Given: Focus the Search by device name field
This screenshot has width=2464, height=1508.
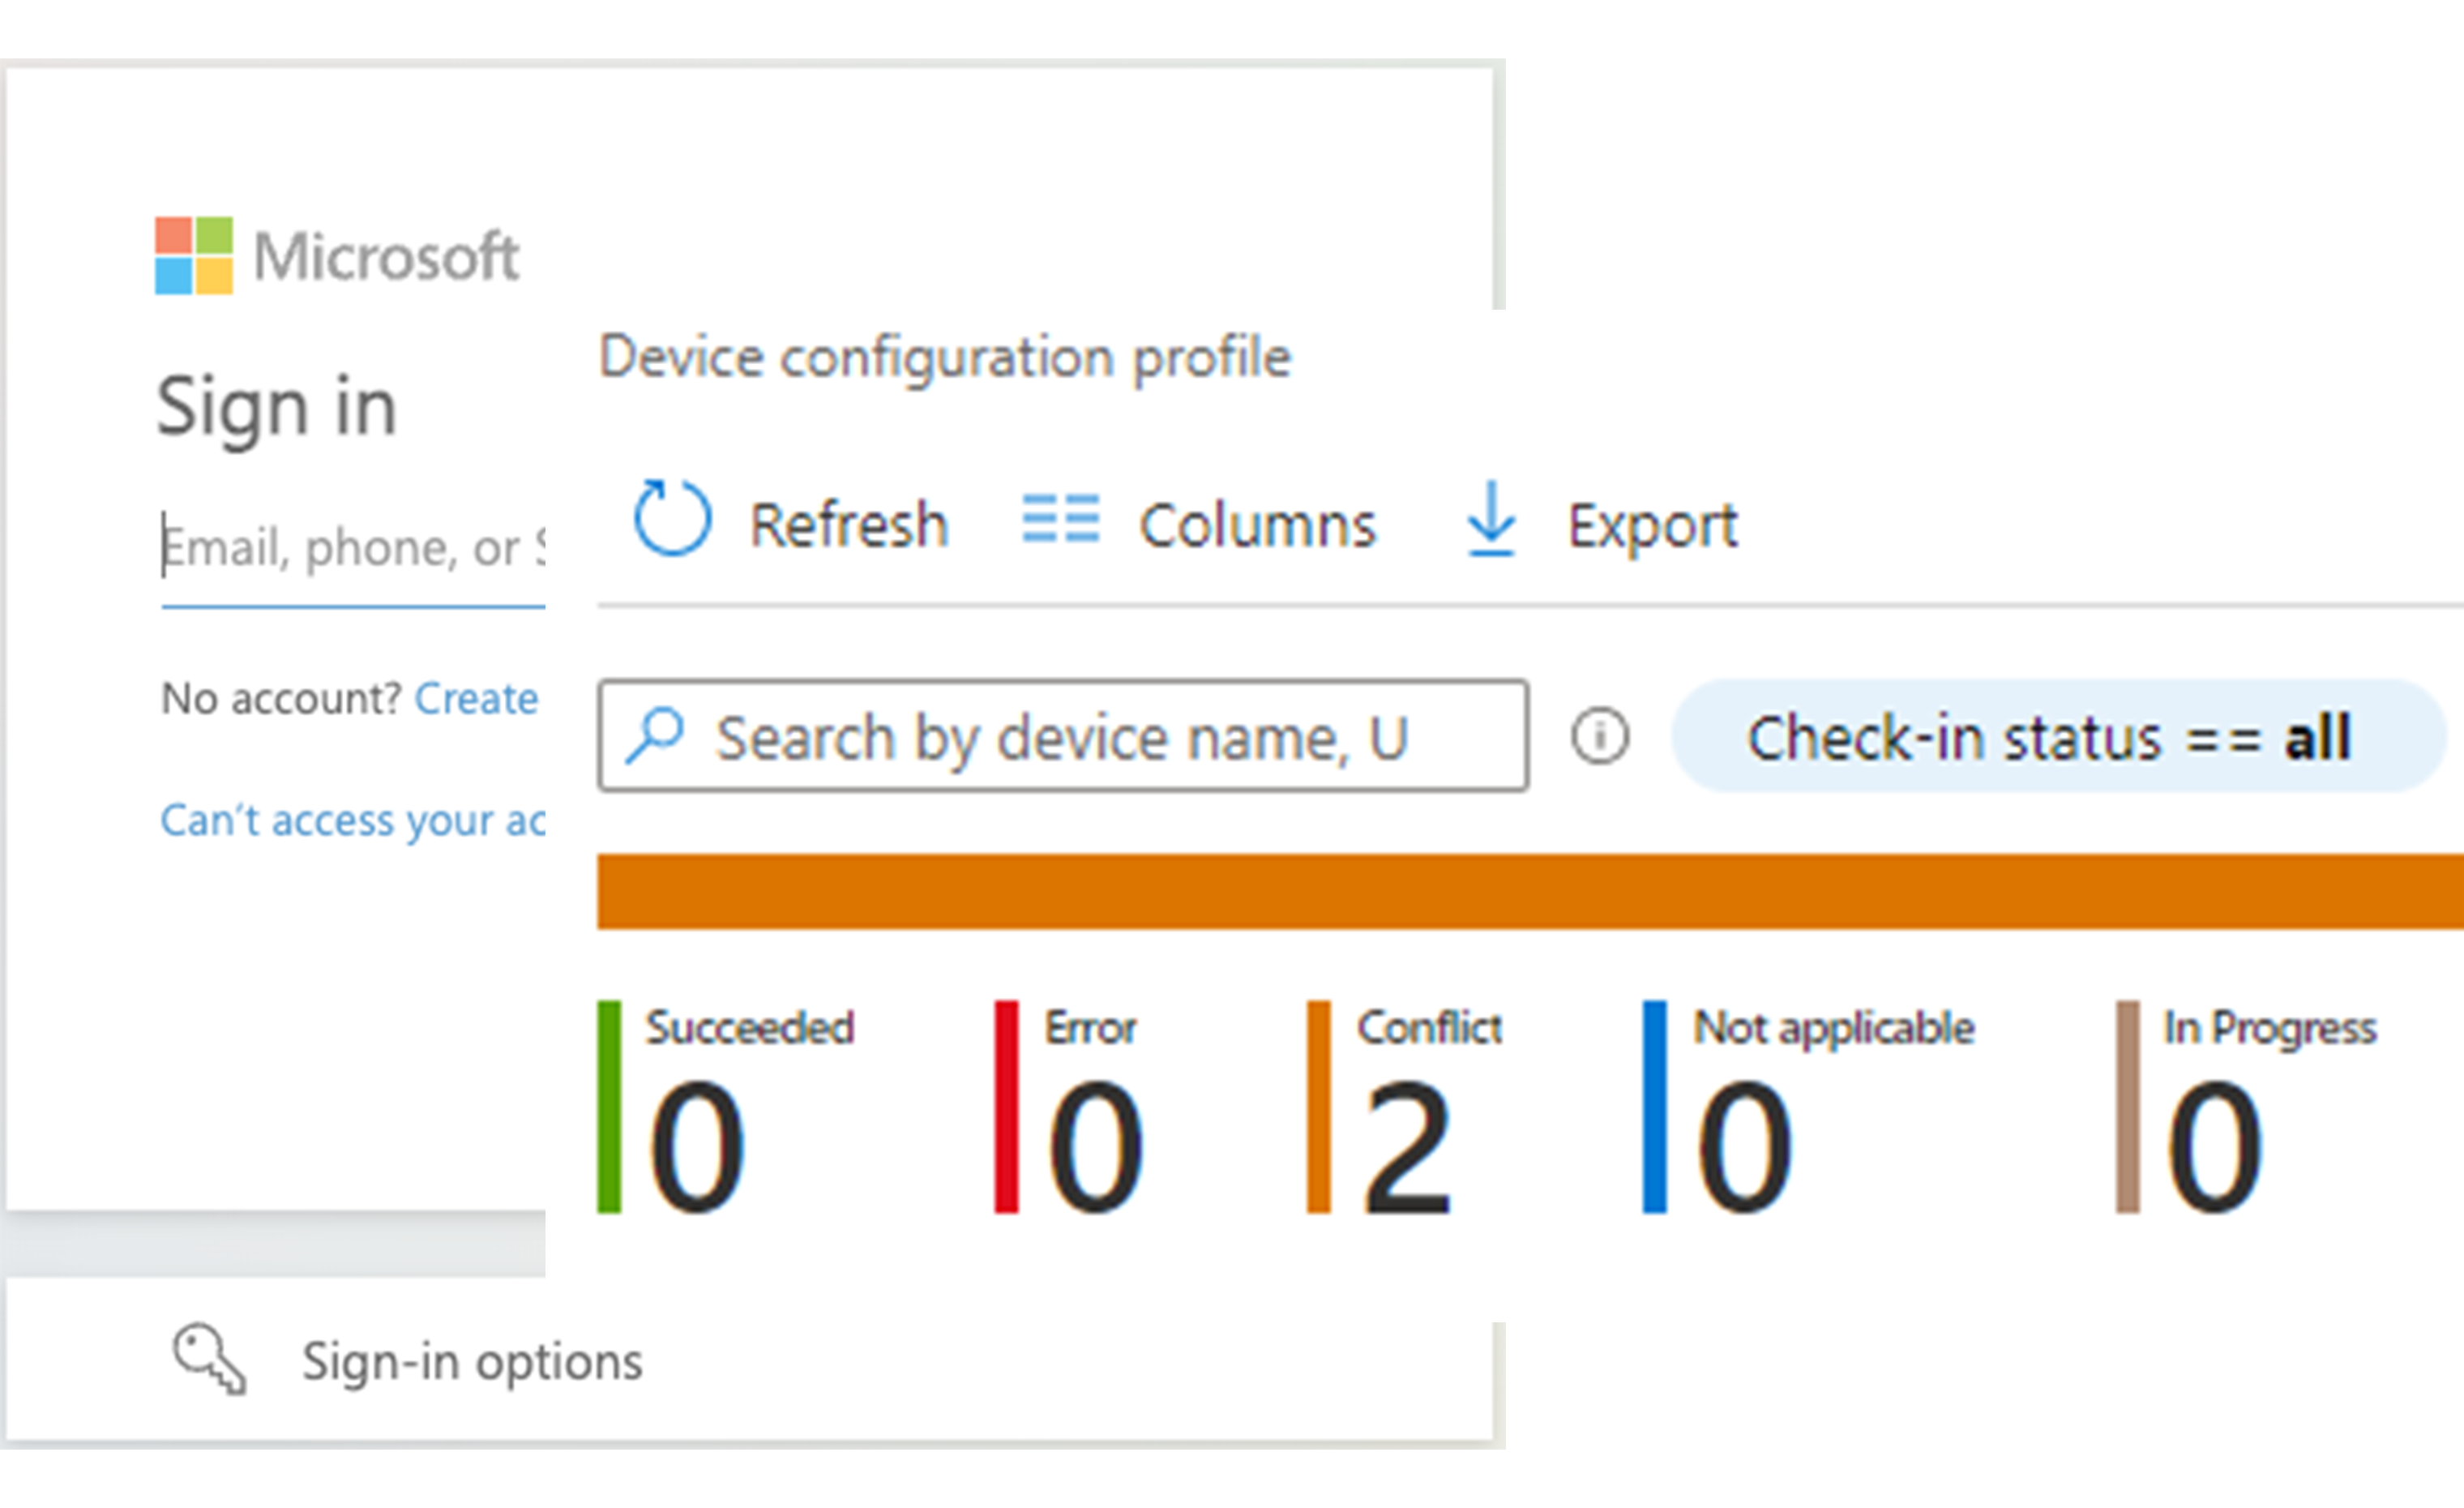Looking at the screenshot, I should coord(1063,736).
